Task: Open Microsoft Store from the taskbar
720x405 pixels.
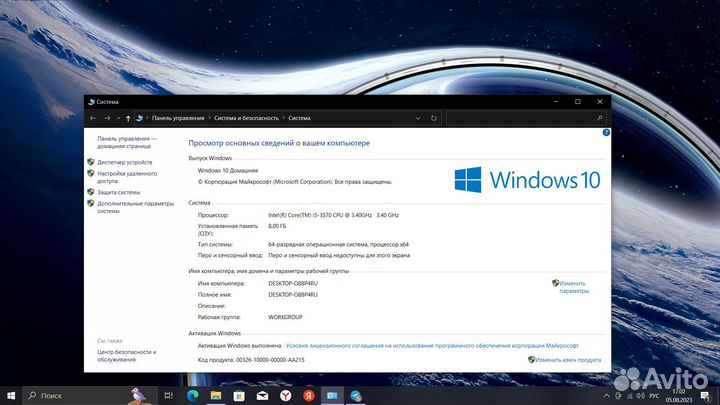Action: click(239, 395)
